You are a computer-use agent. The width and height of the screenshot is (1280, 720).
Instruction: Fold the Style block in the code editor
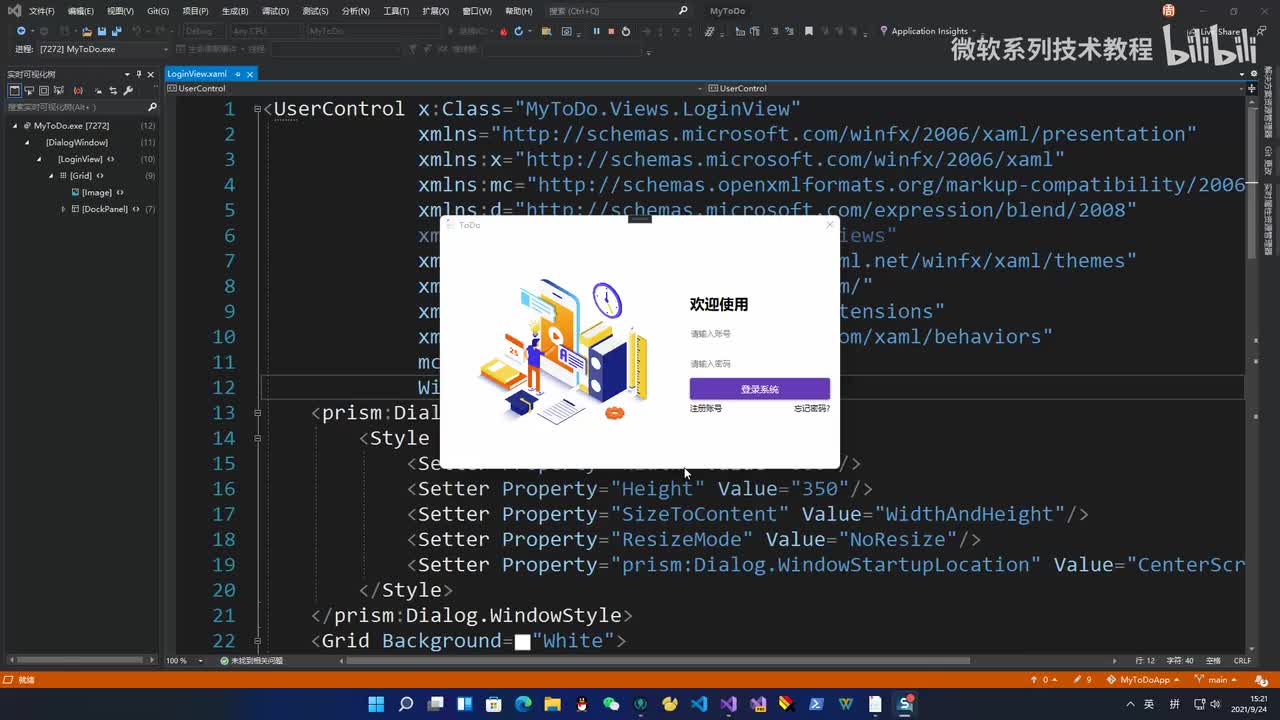[x=258, y=438]
